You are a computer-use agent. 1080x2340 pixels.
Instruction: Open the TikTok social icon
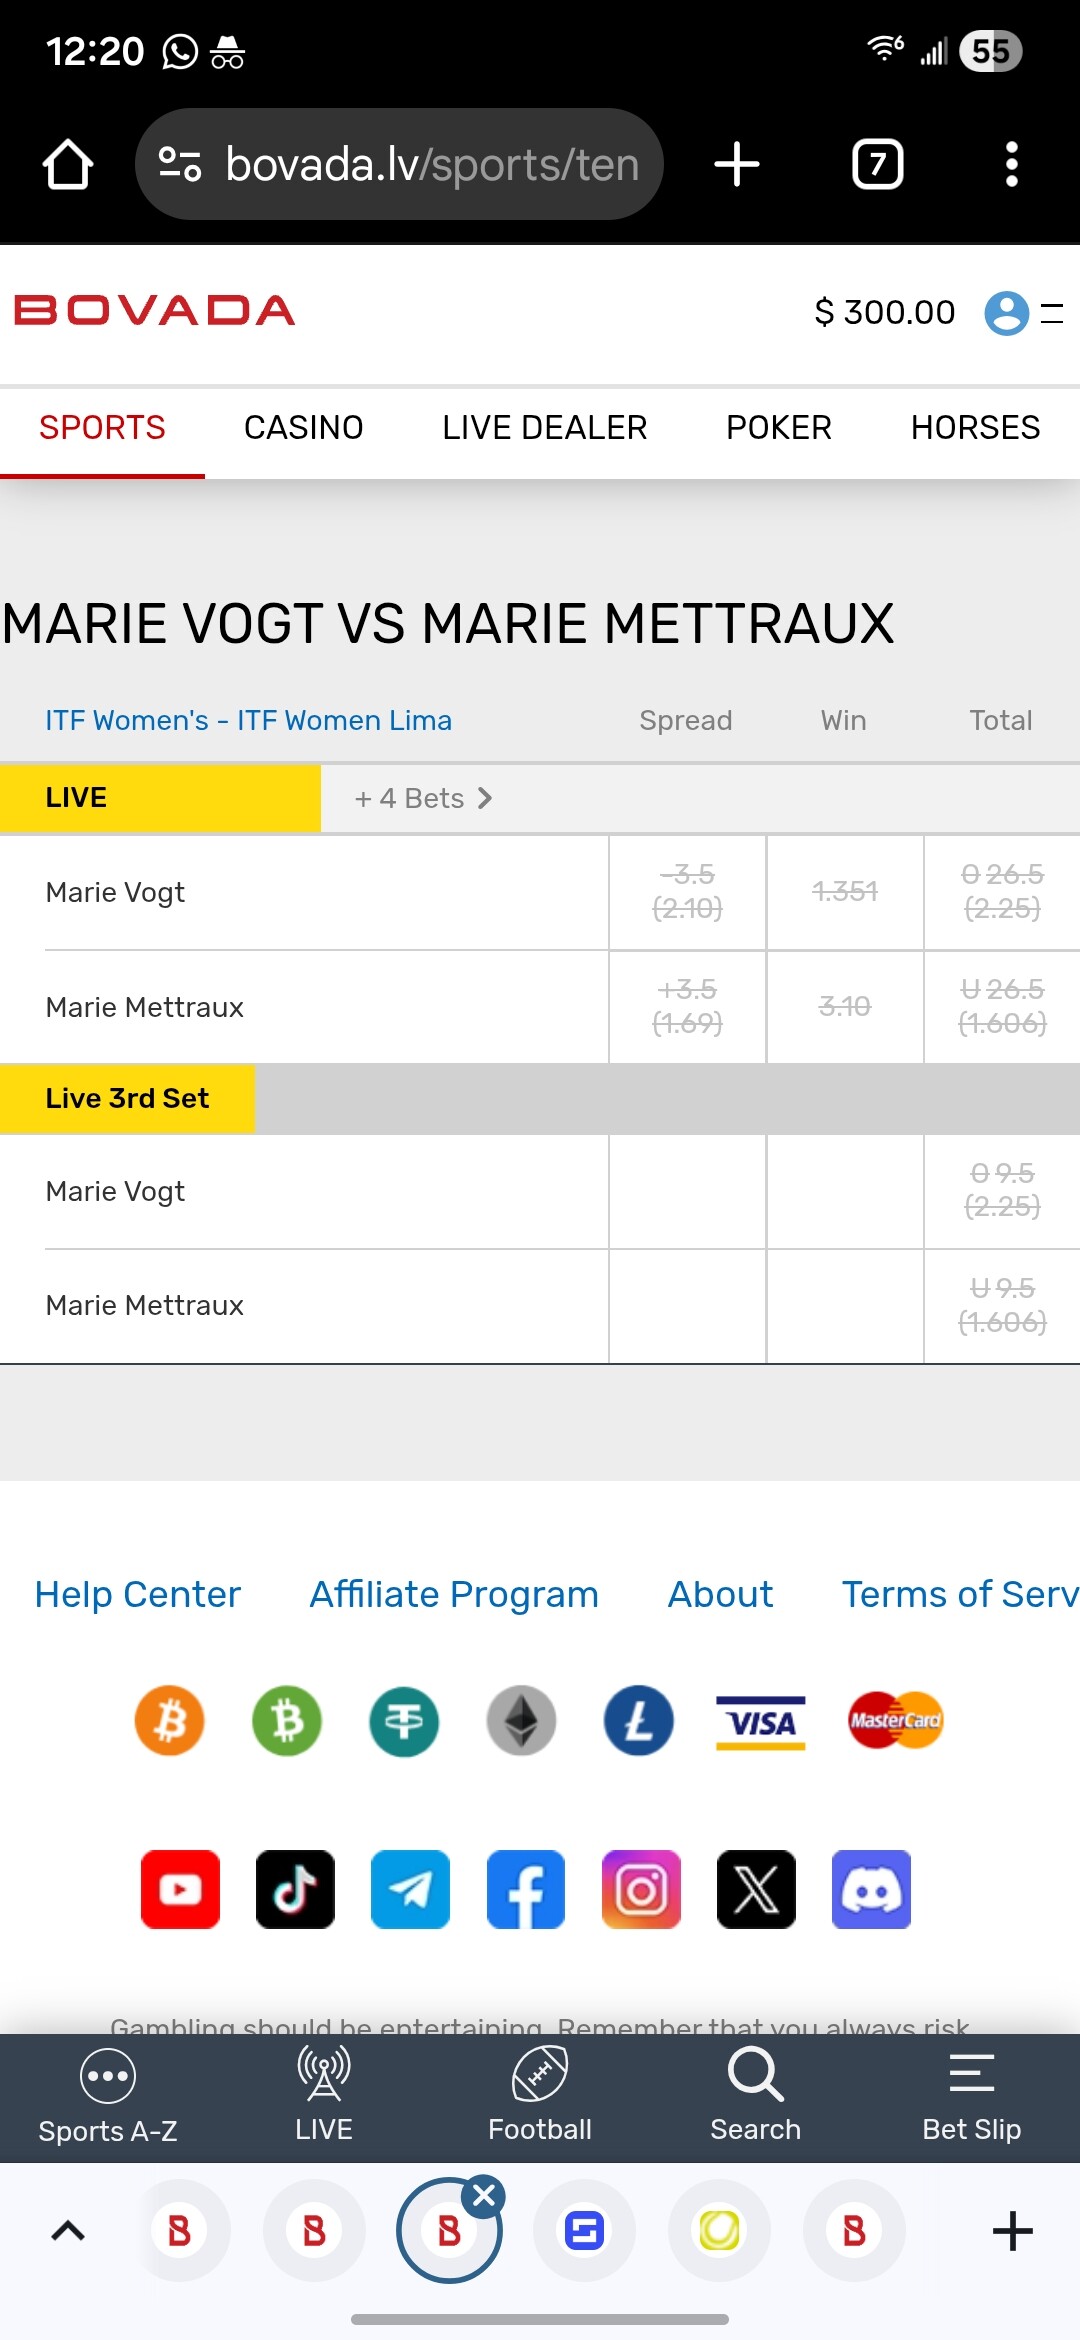tap(295, 1889)
